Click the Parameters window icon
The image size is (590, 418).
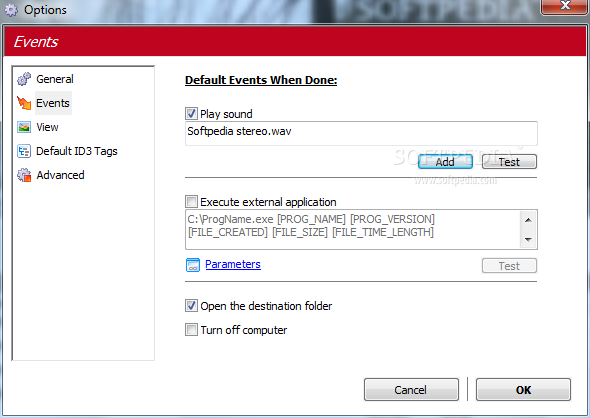coord(193,265)
